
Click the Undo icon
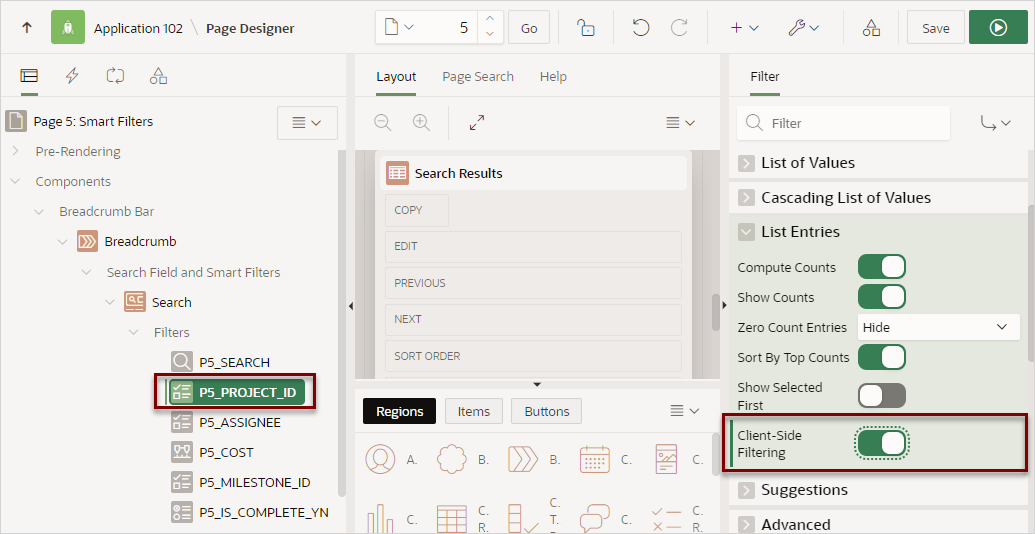coord(640,28)
